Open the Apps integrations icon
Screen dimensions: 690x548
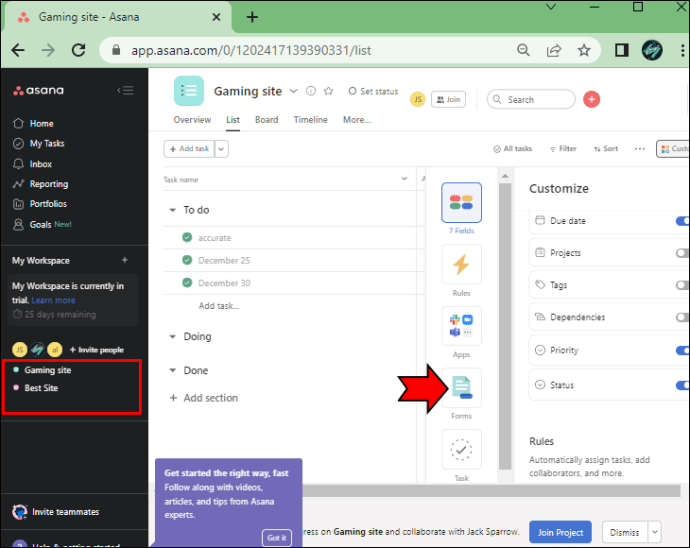[461, 326]
